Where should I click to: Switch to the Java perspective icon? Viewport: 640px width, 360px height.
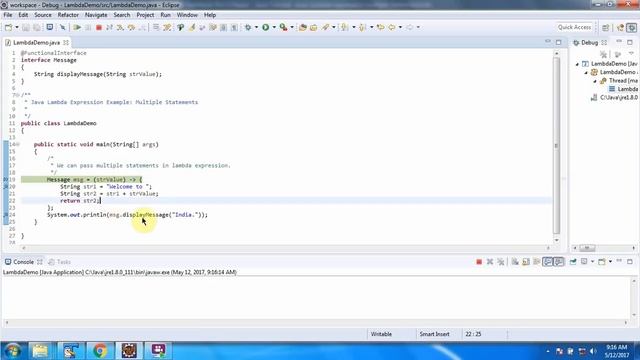[x=620, y=27]
